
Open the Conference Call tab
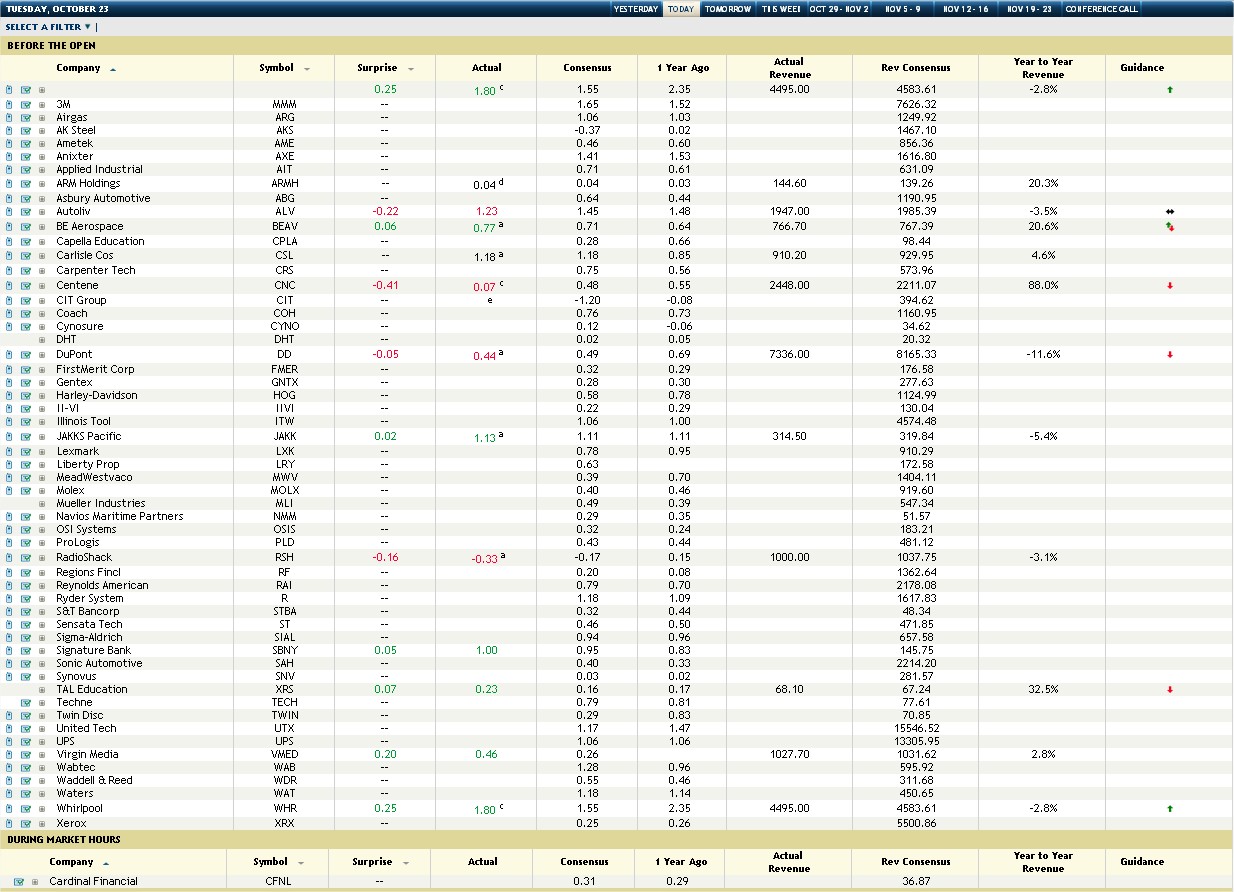[1101, 9]
